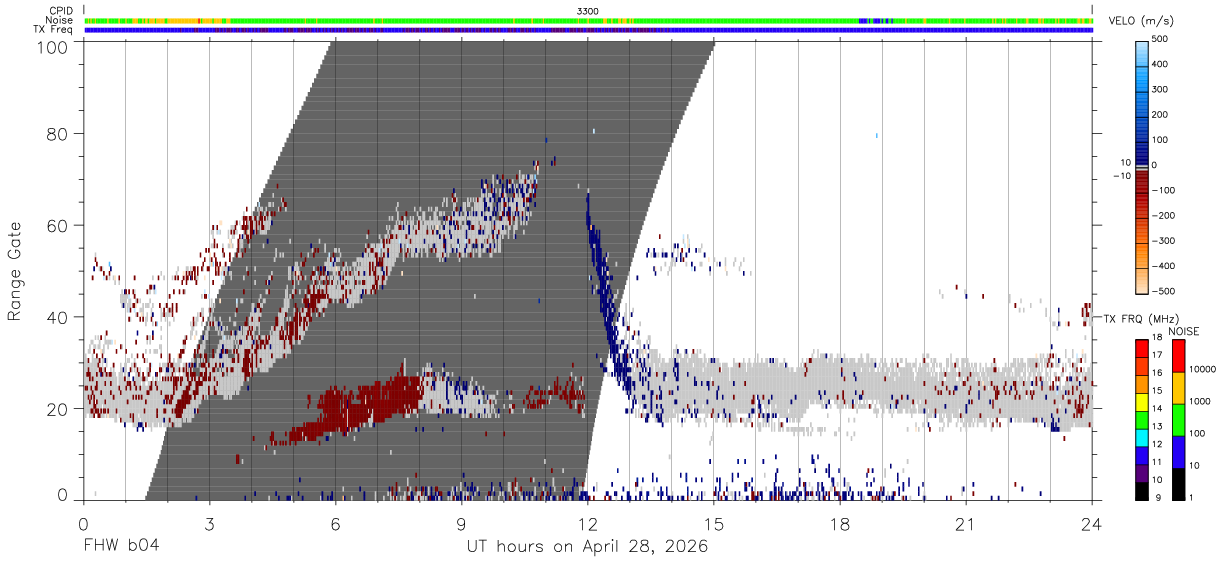The width and height of the screenshot is (1228, 567).
Task: Click range gate tick label 80
Action: click(58, 134)
